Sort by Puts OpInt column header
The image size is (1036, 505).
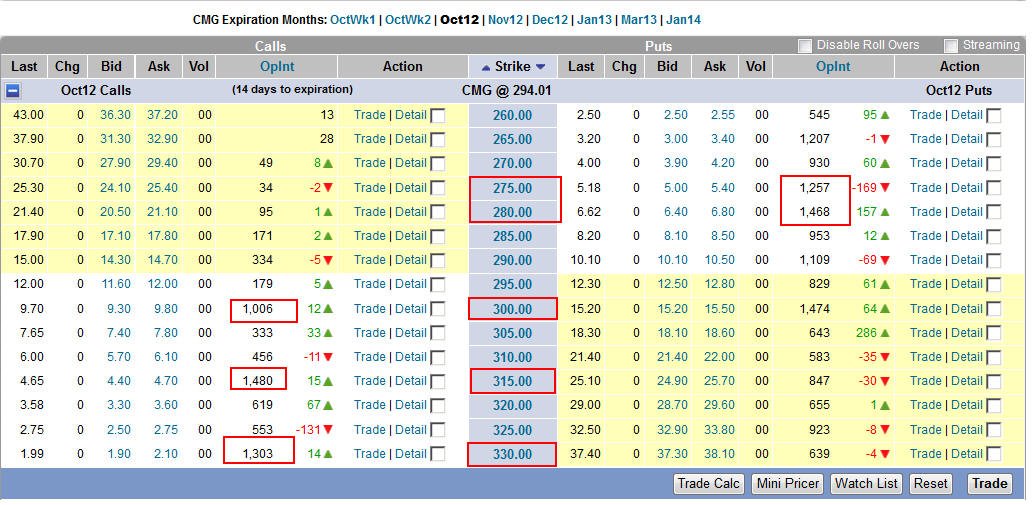833,67
